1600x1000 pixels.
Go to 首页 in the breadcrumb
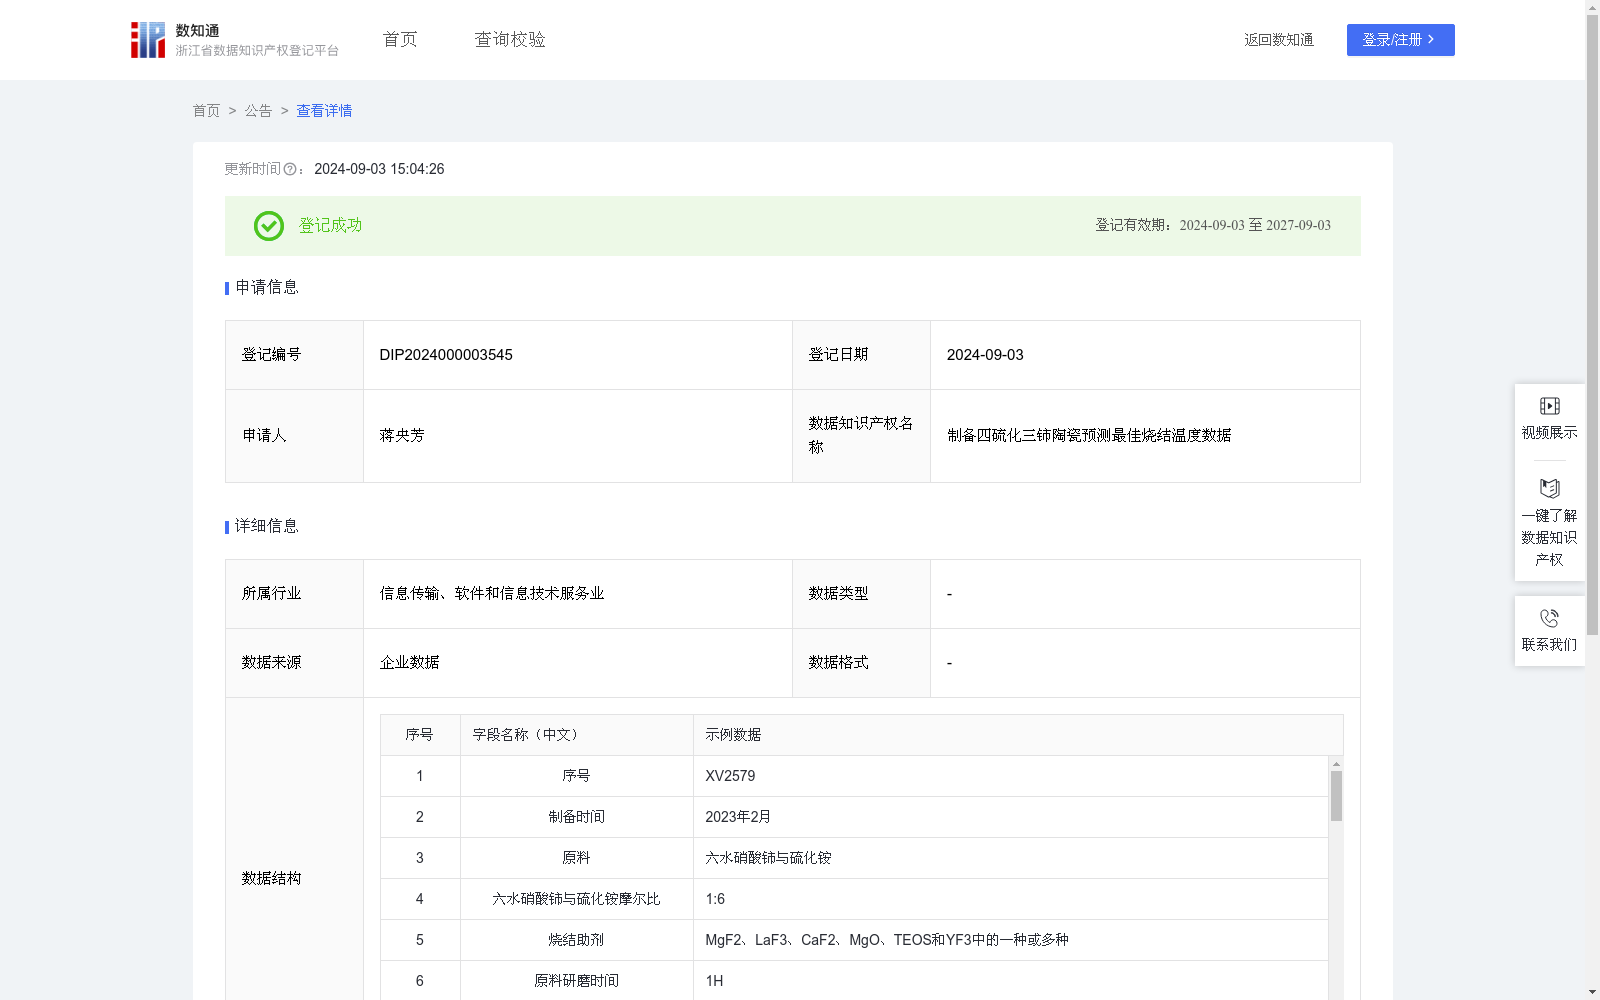[x=207, y=111]
